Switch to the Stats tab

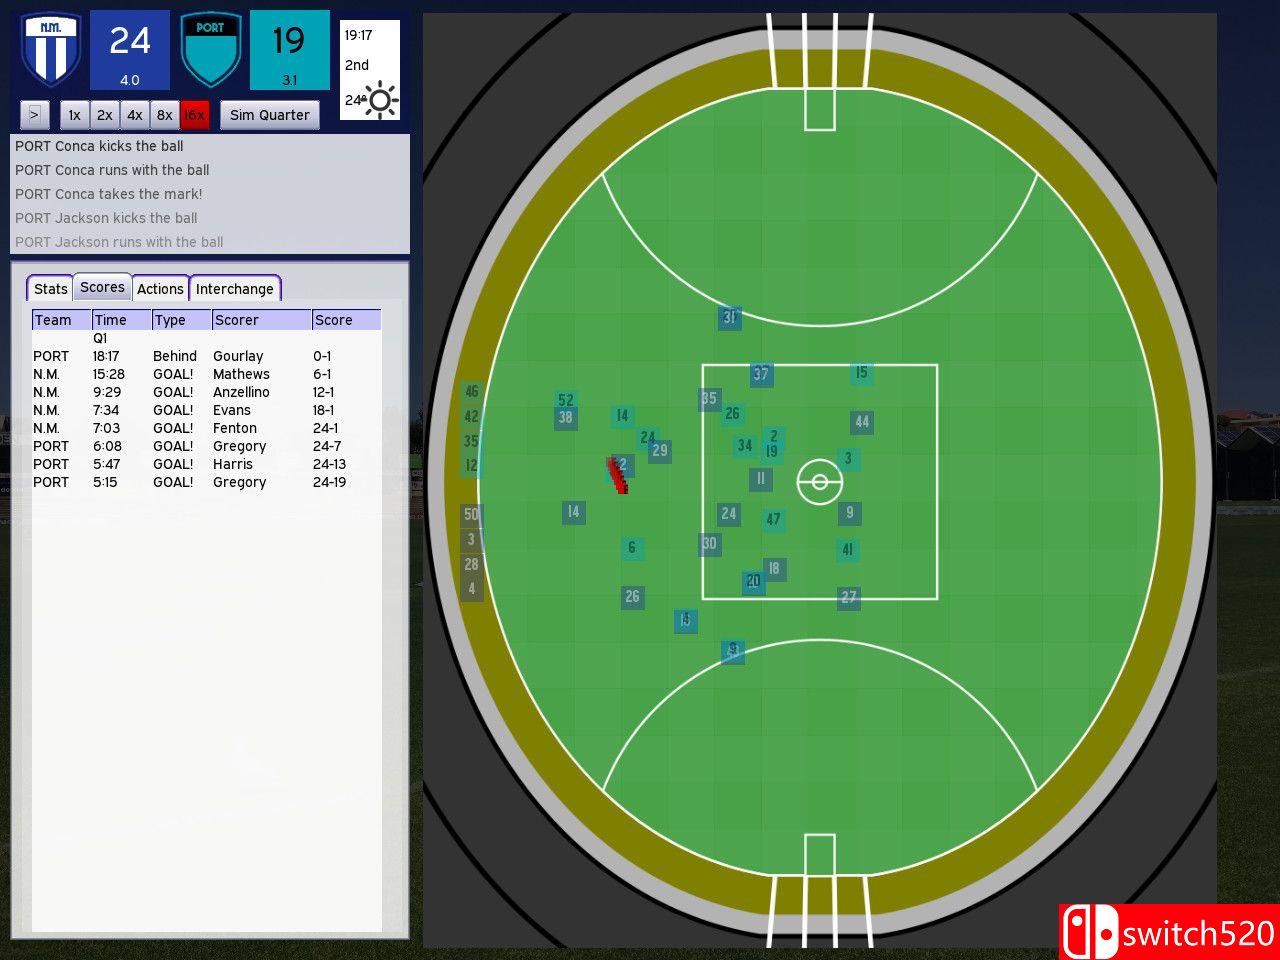pos(50,288)
